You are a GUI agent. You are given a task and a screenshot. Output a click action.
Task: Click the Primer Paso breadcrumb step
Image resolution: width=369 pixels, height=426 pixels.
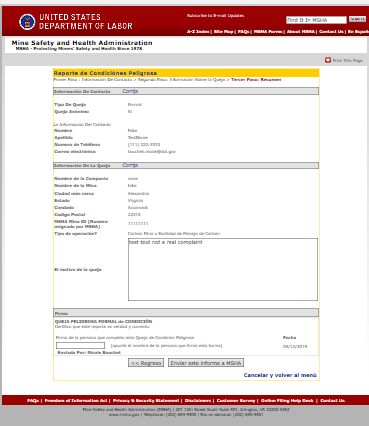click(x=93, y=80)
